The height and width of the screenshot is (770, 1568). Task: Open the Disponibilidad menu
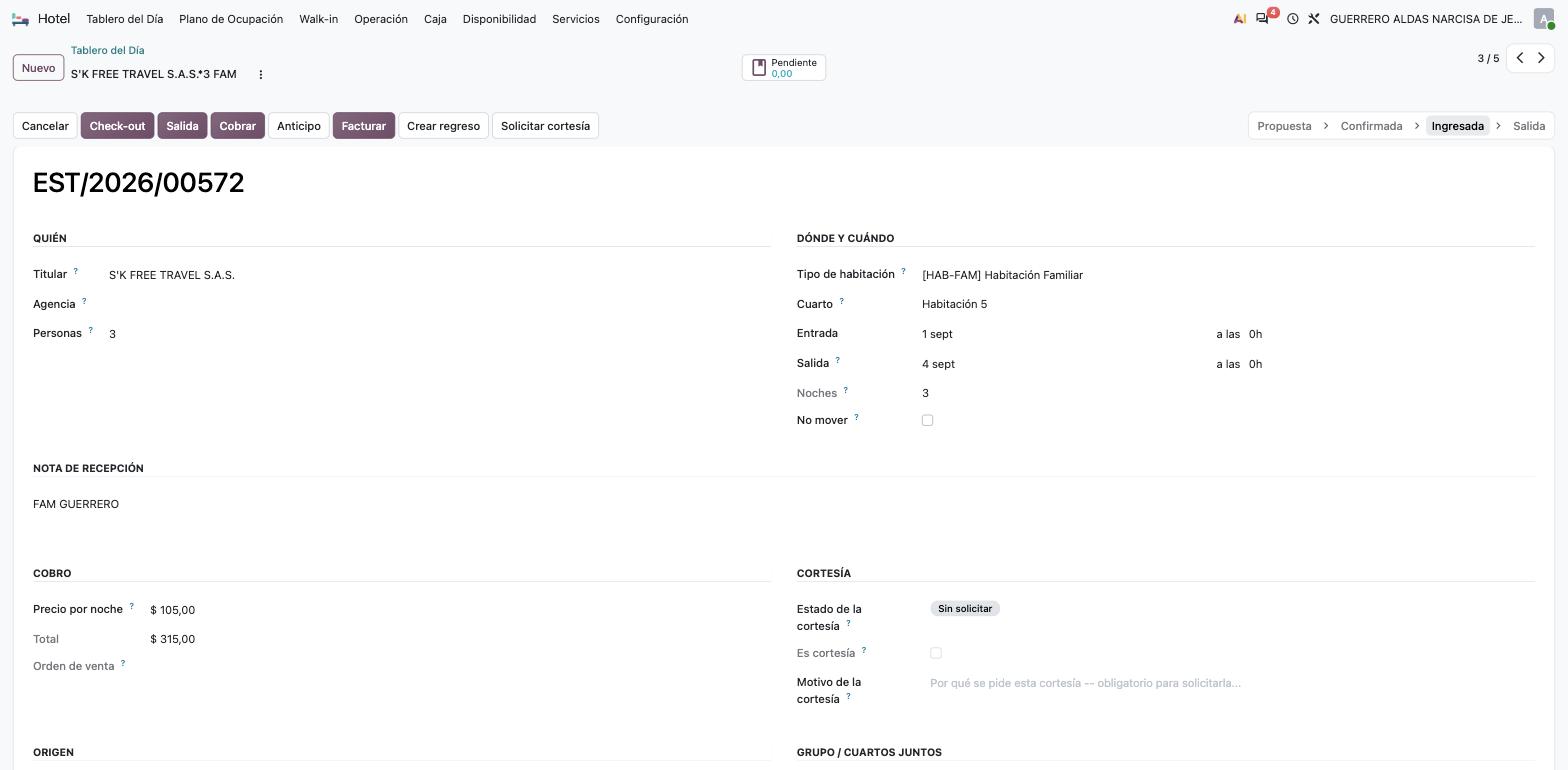pyautogui.click(x=499, y=19)
